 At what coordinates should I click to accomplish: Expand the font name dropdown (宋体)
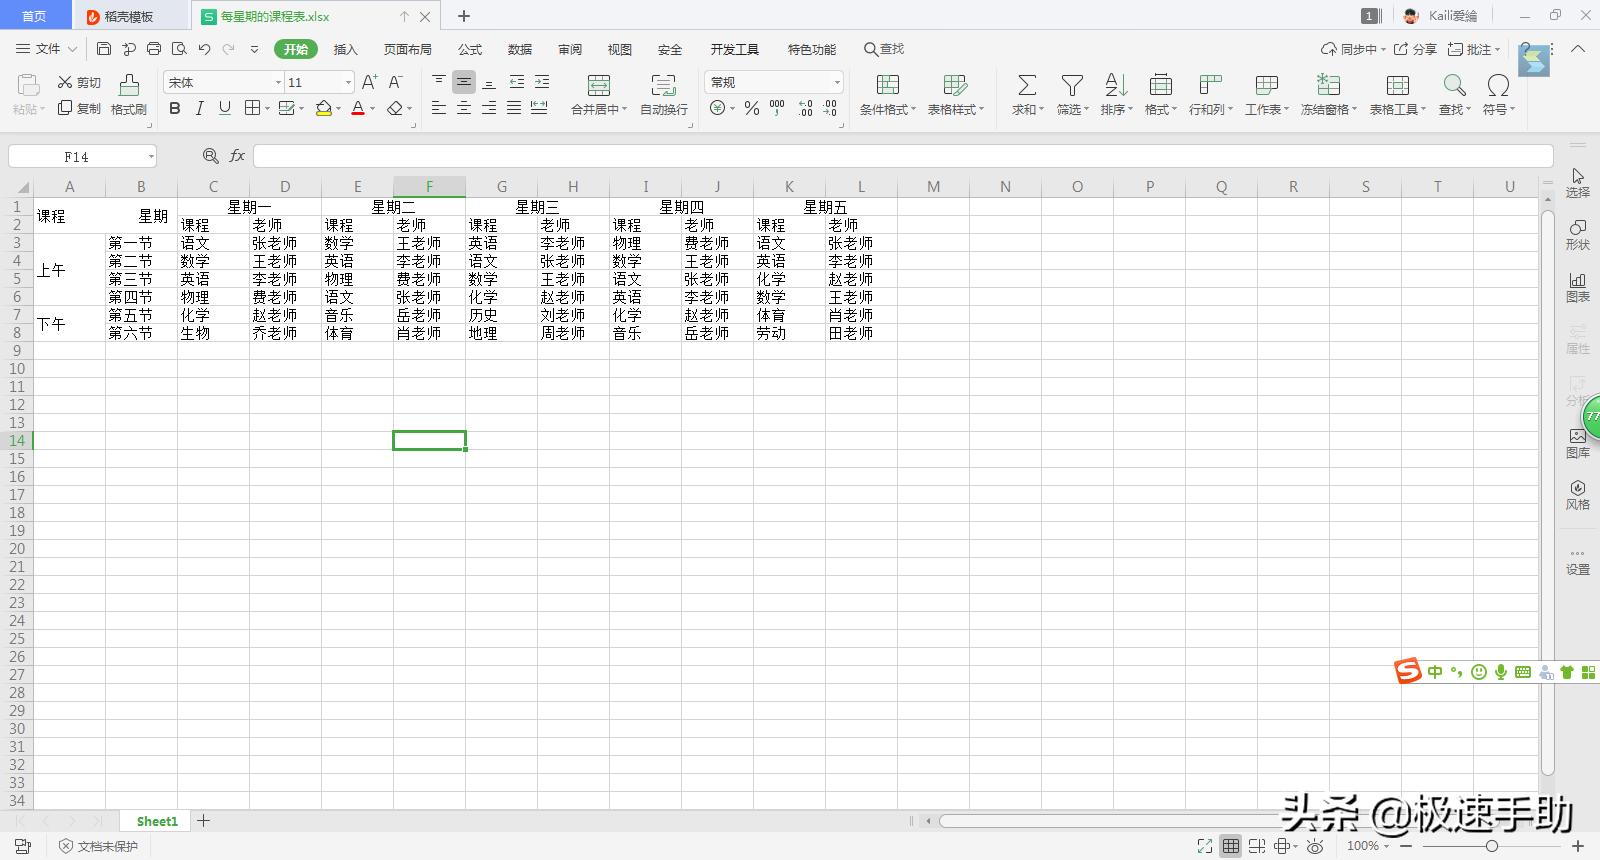[278, 82]
